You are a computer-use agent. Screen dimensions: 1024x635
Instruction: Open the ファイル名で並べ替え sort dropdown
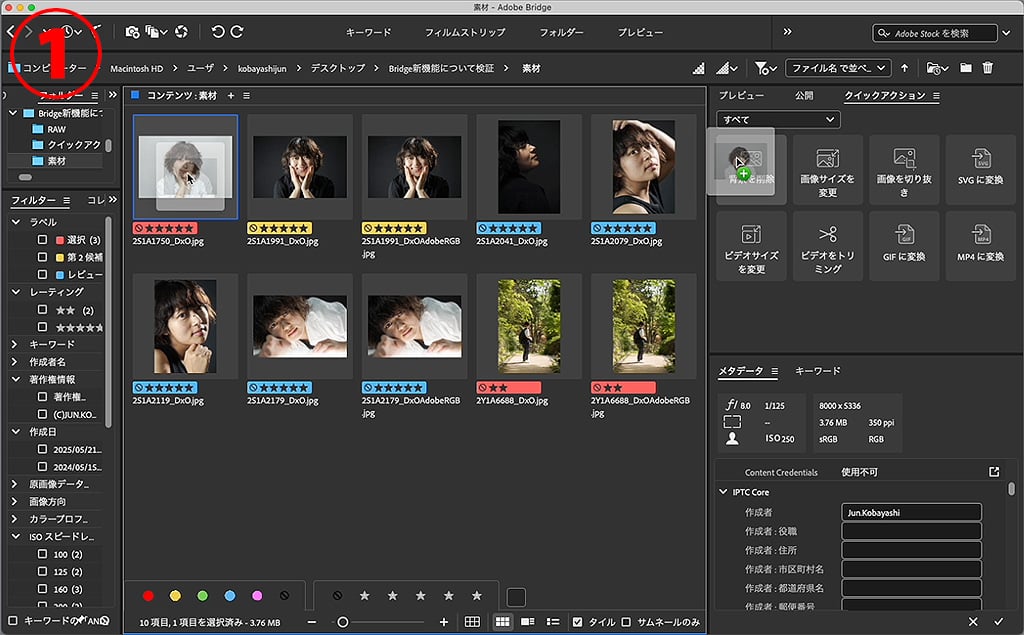838,68
